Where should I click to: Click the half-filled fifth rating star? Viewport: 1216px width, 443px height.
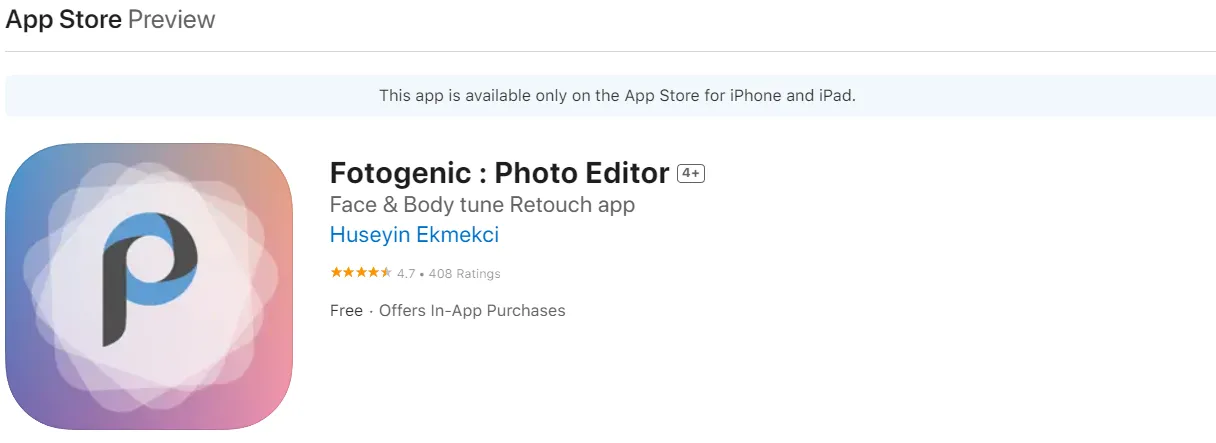point(387,273)
